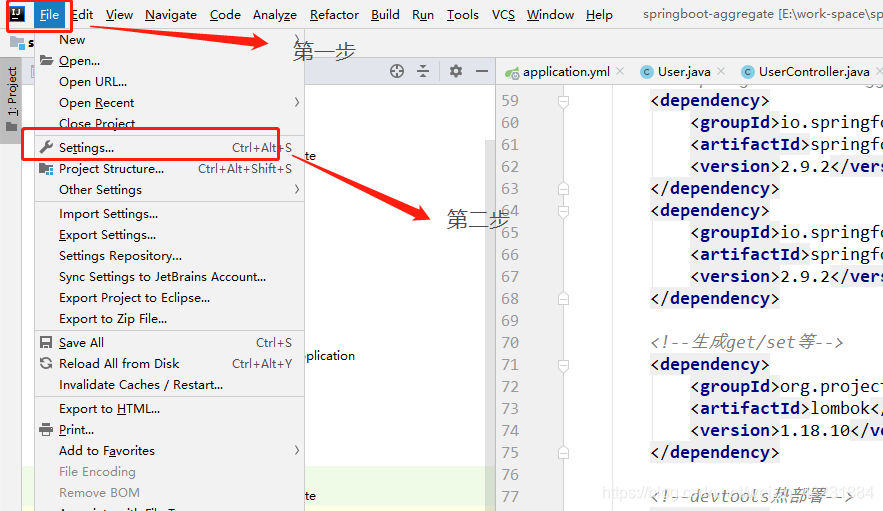Open the Build menu

tap(385, 15)
